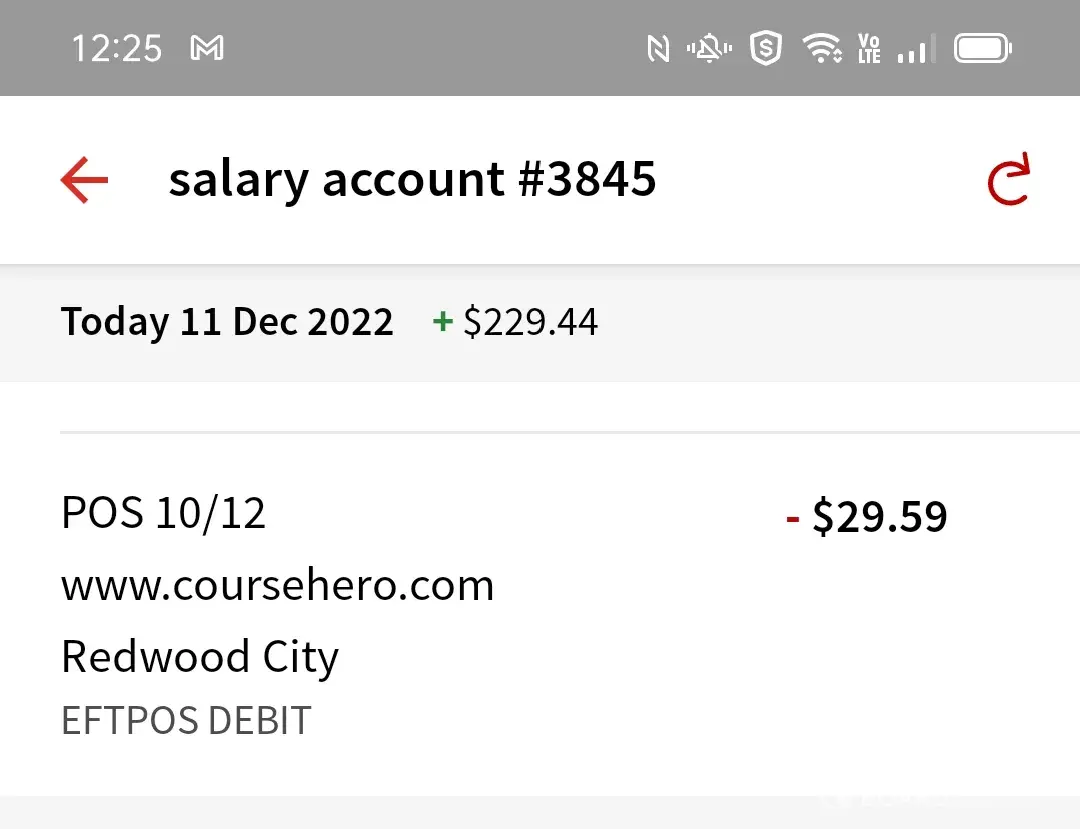Tap the red back arrow
Screen dimensions: 1080x829
[x=84, y=181]
